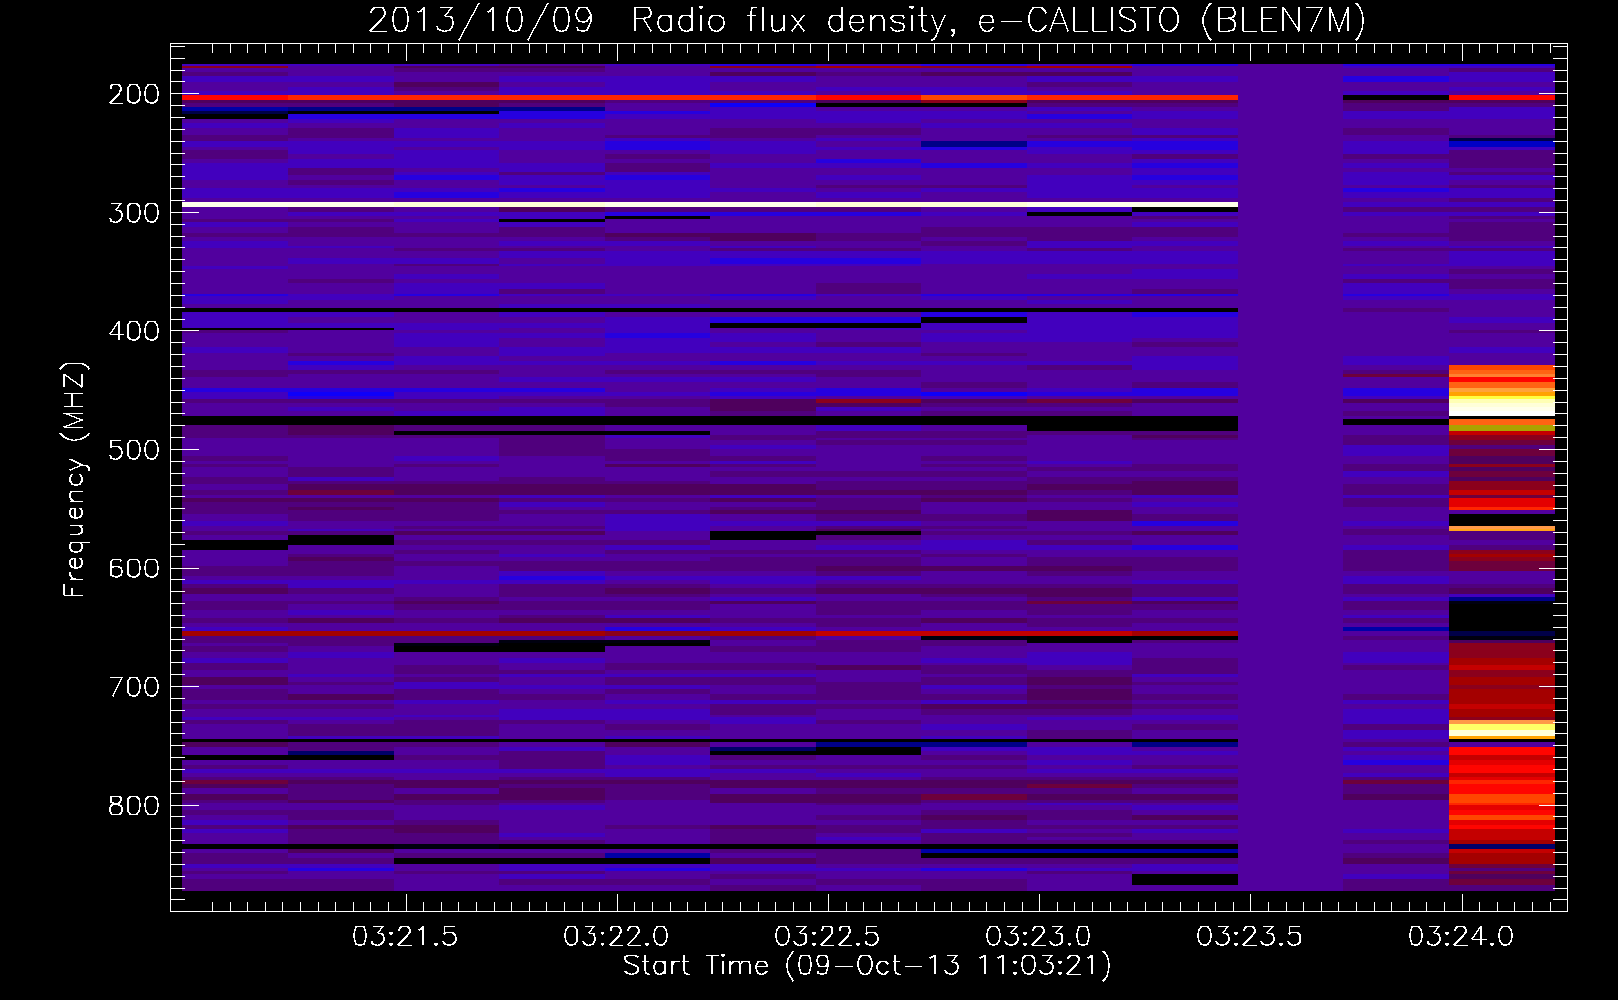This screenshot has width=1618, height=1000.
Task: Click the 700 frequency tick label
Action: click(133, 687)
